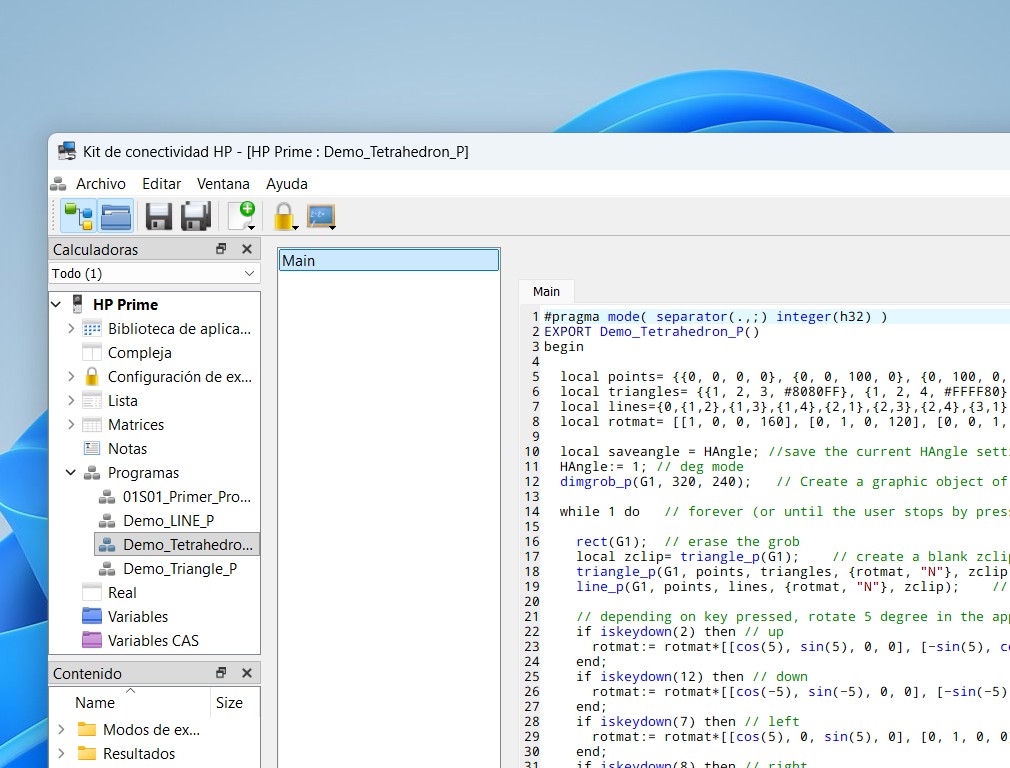Viewport: 1010px width, 768px height.
Task: Toggle the content folder panel icon
Action: pos(116,216)
